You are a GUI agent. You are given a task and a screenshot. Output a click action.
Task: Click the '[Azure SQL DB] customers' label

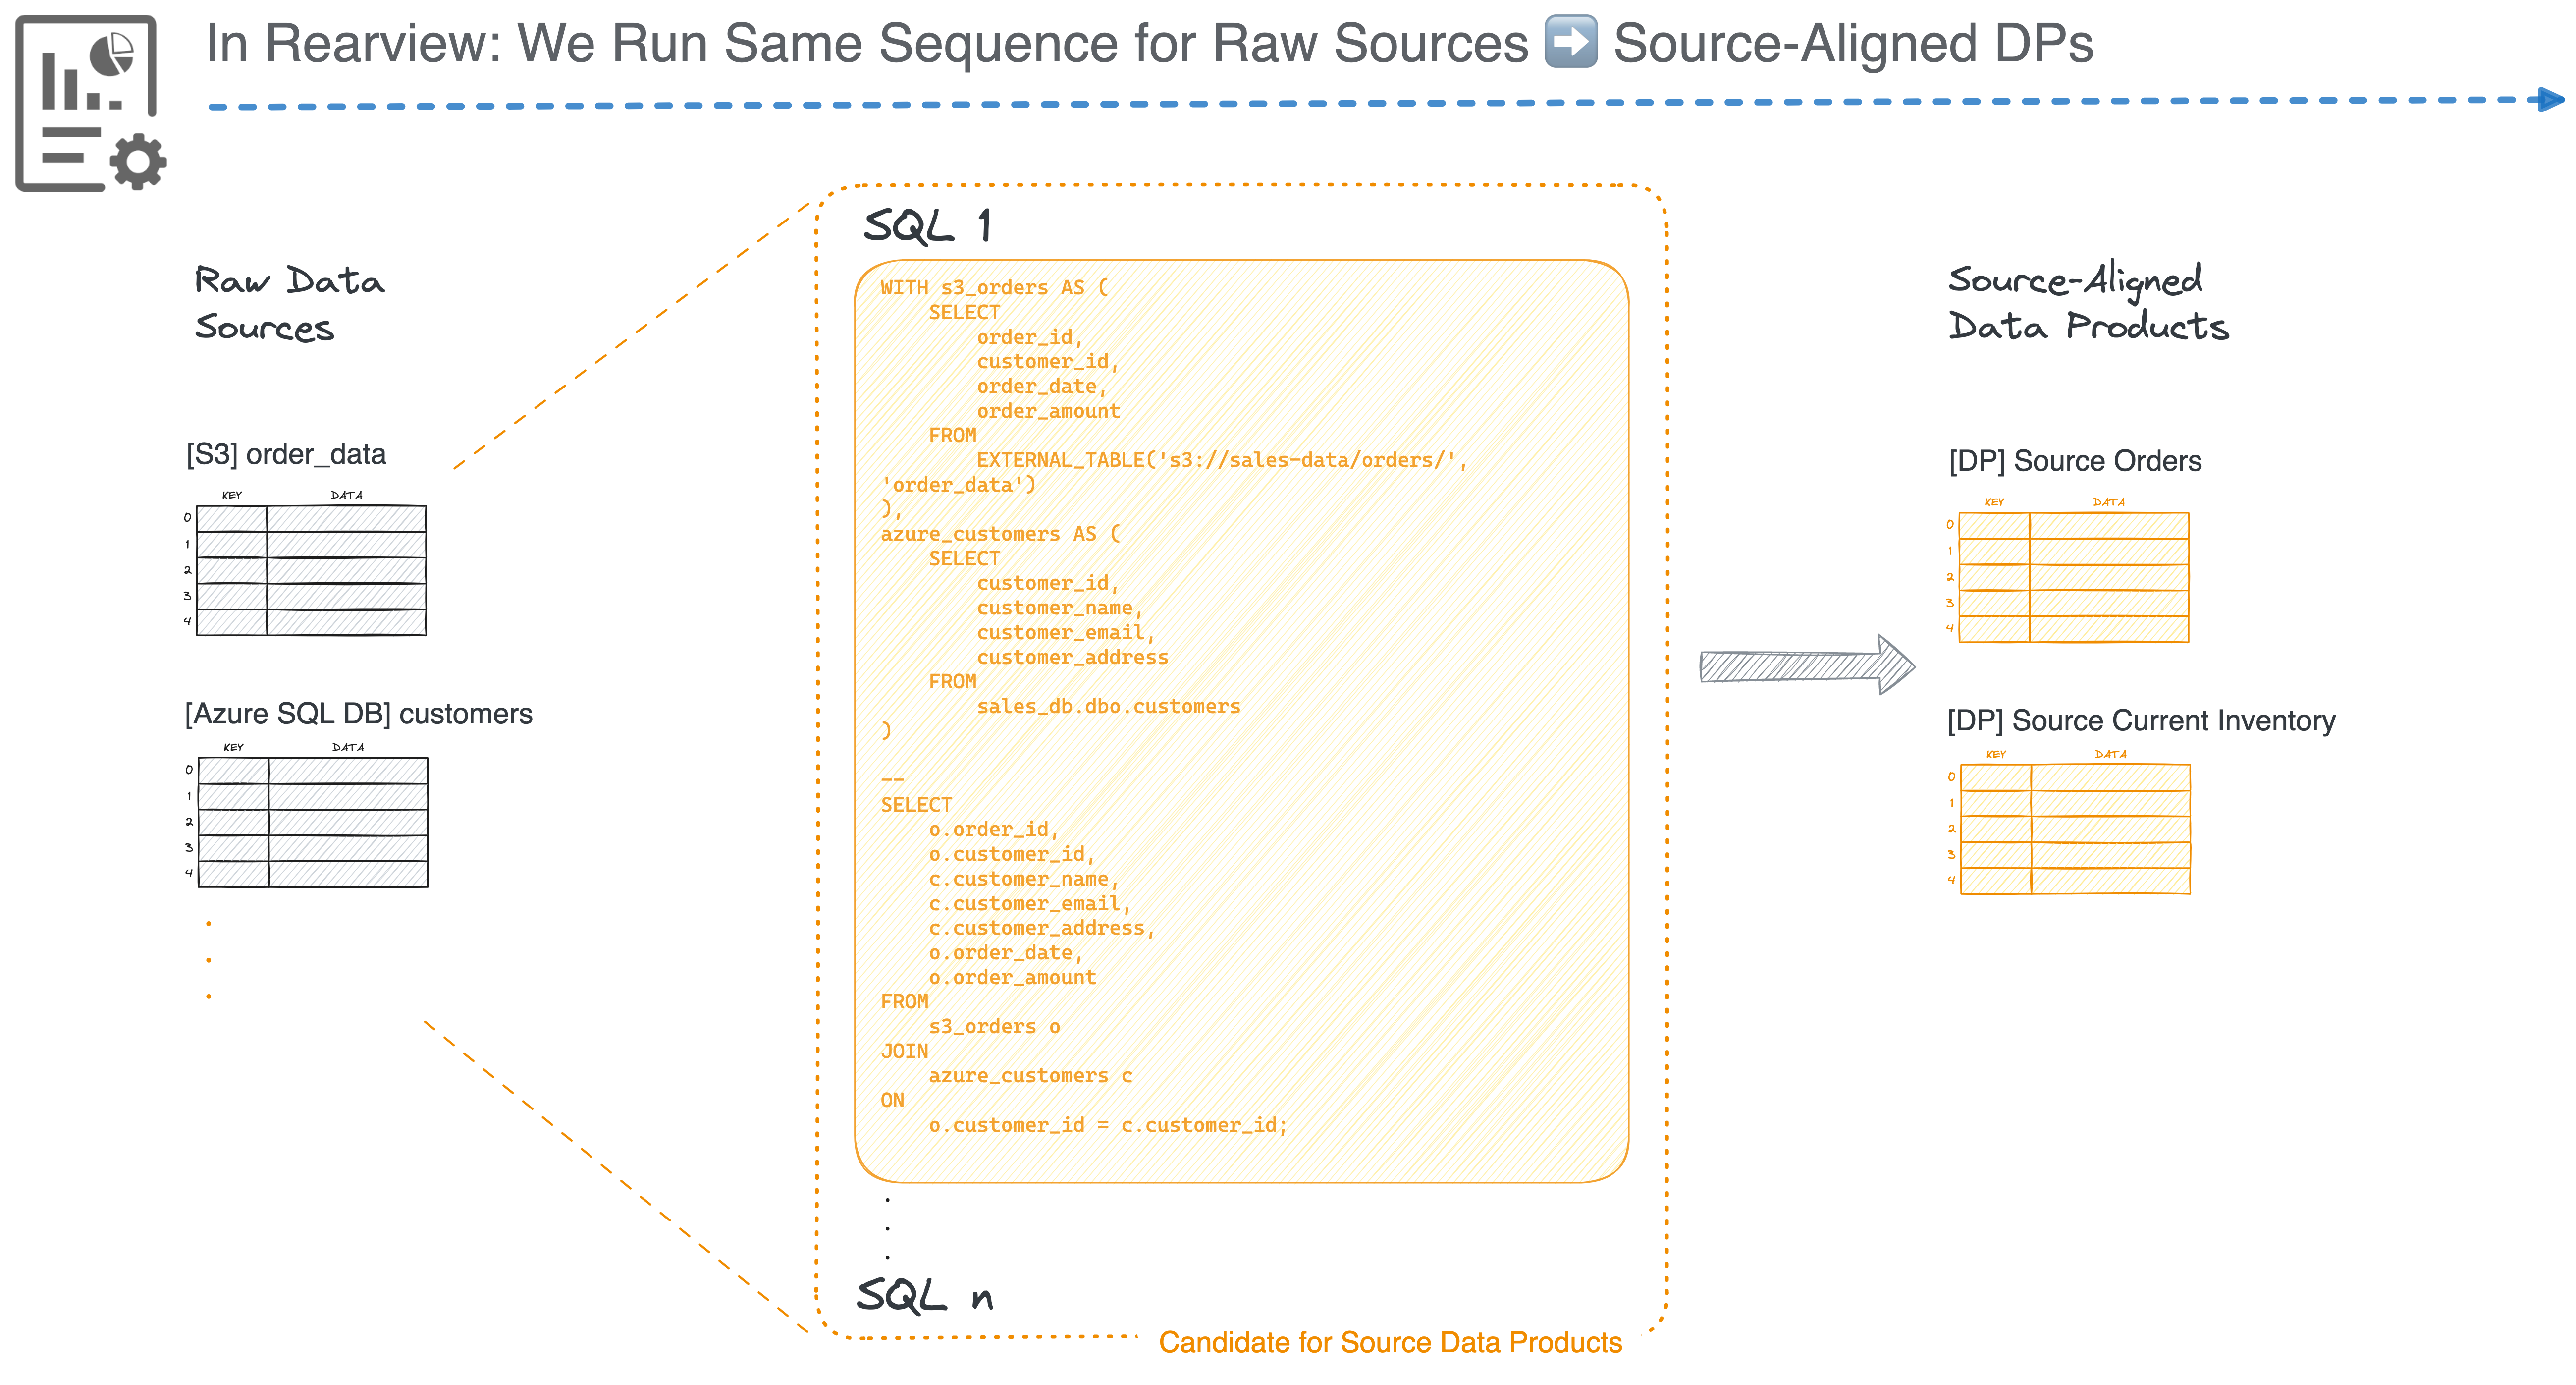pos(359,714)
